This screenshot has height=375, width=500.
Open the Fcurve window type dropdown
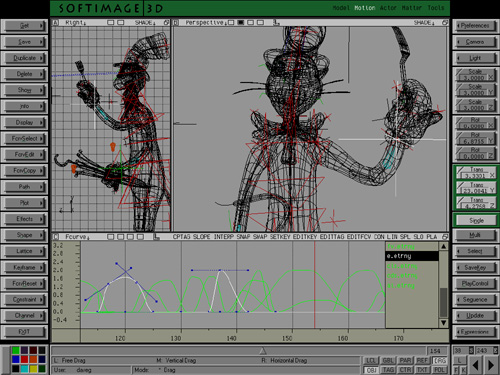point(77,237)
